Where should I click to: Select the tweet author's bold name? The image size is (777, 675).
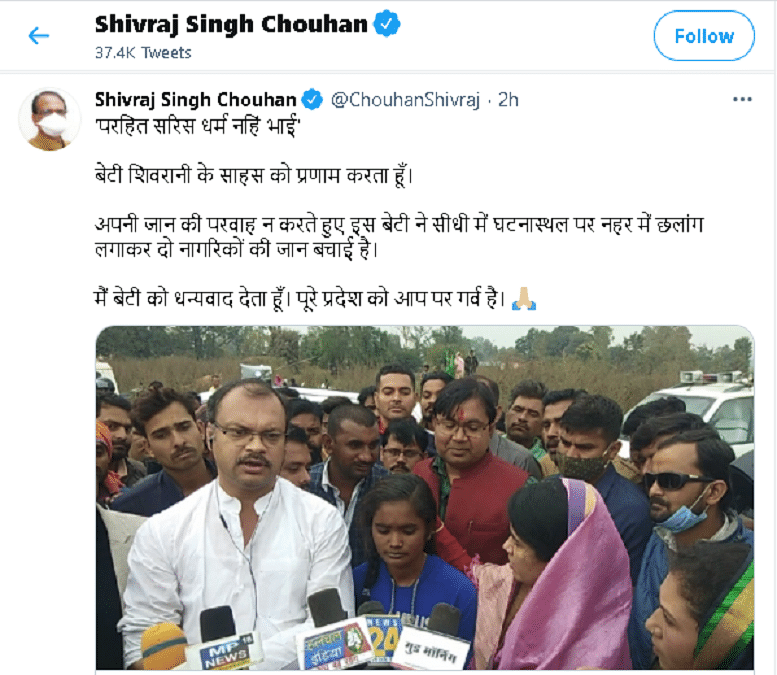[x=195, y=100]
